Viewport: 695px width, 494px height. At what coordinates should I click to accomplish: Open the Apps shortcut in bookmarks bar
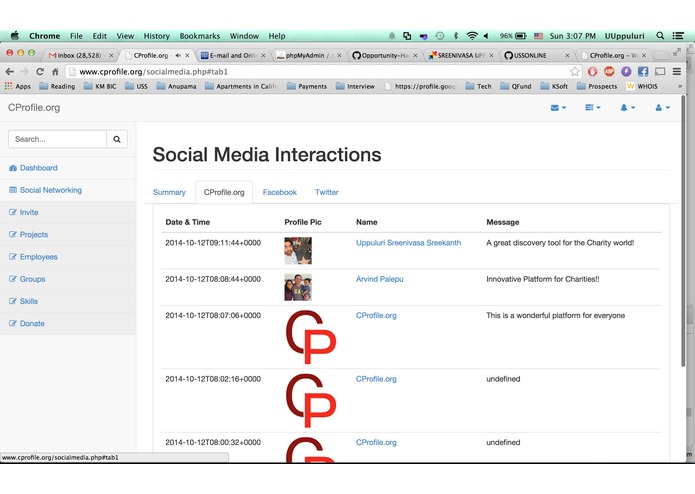pos(18,86)
